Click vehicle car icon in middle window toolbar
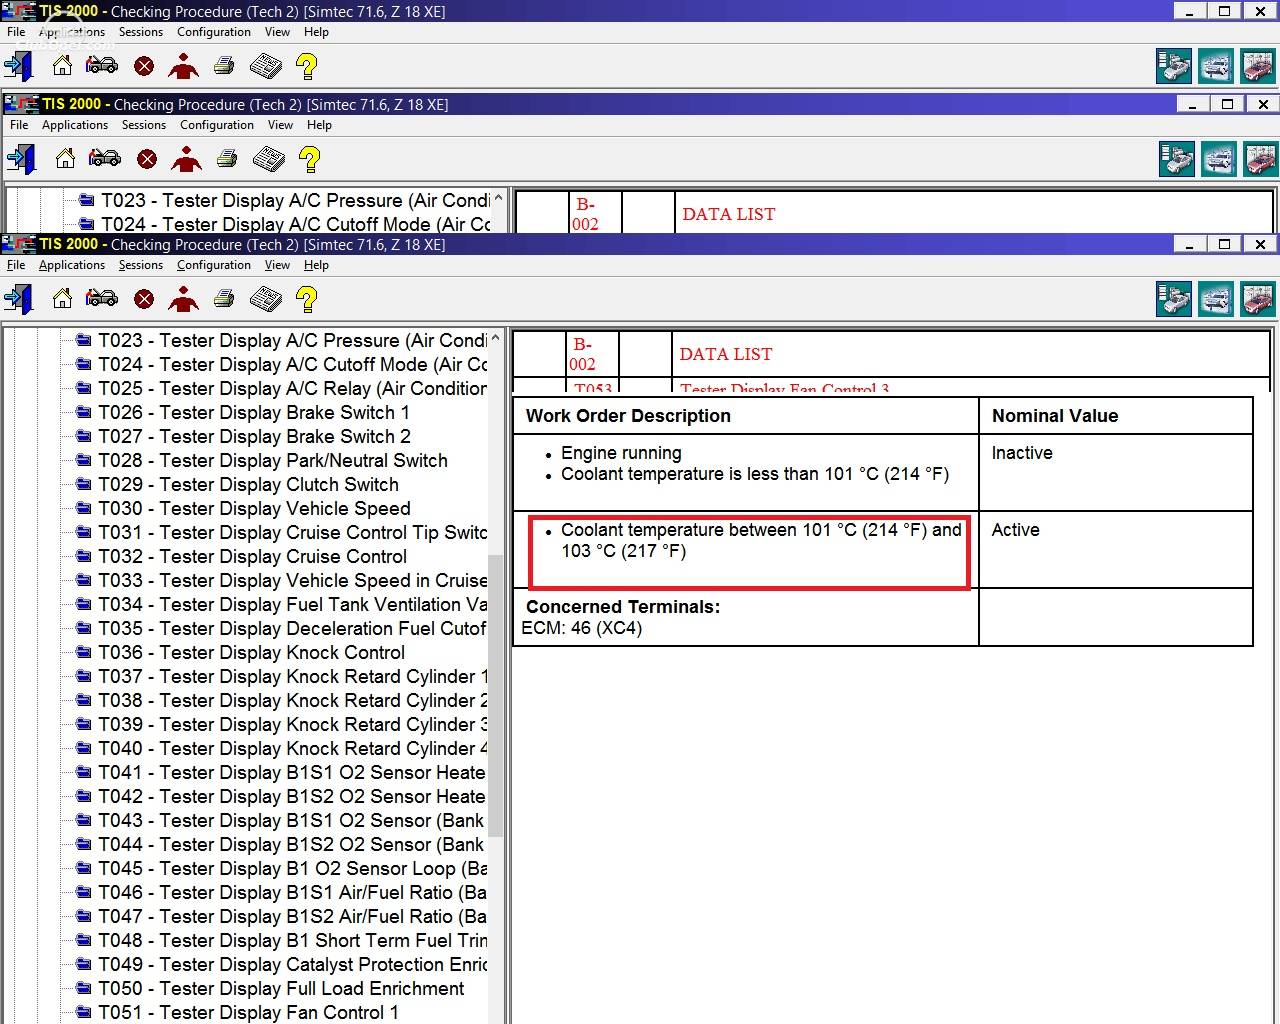 [105, 158]
